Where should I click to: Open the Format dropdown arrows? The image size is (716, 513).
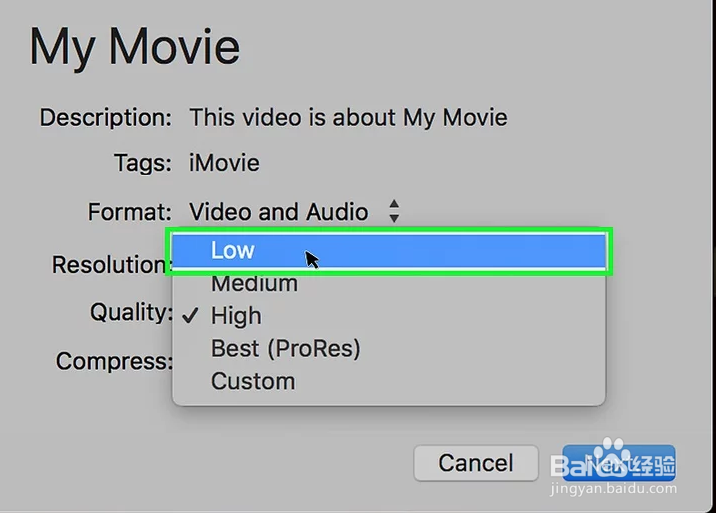(394, 211)
